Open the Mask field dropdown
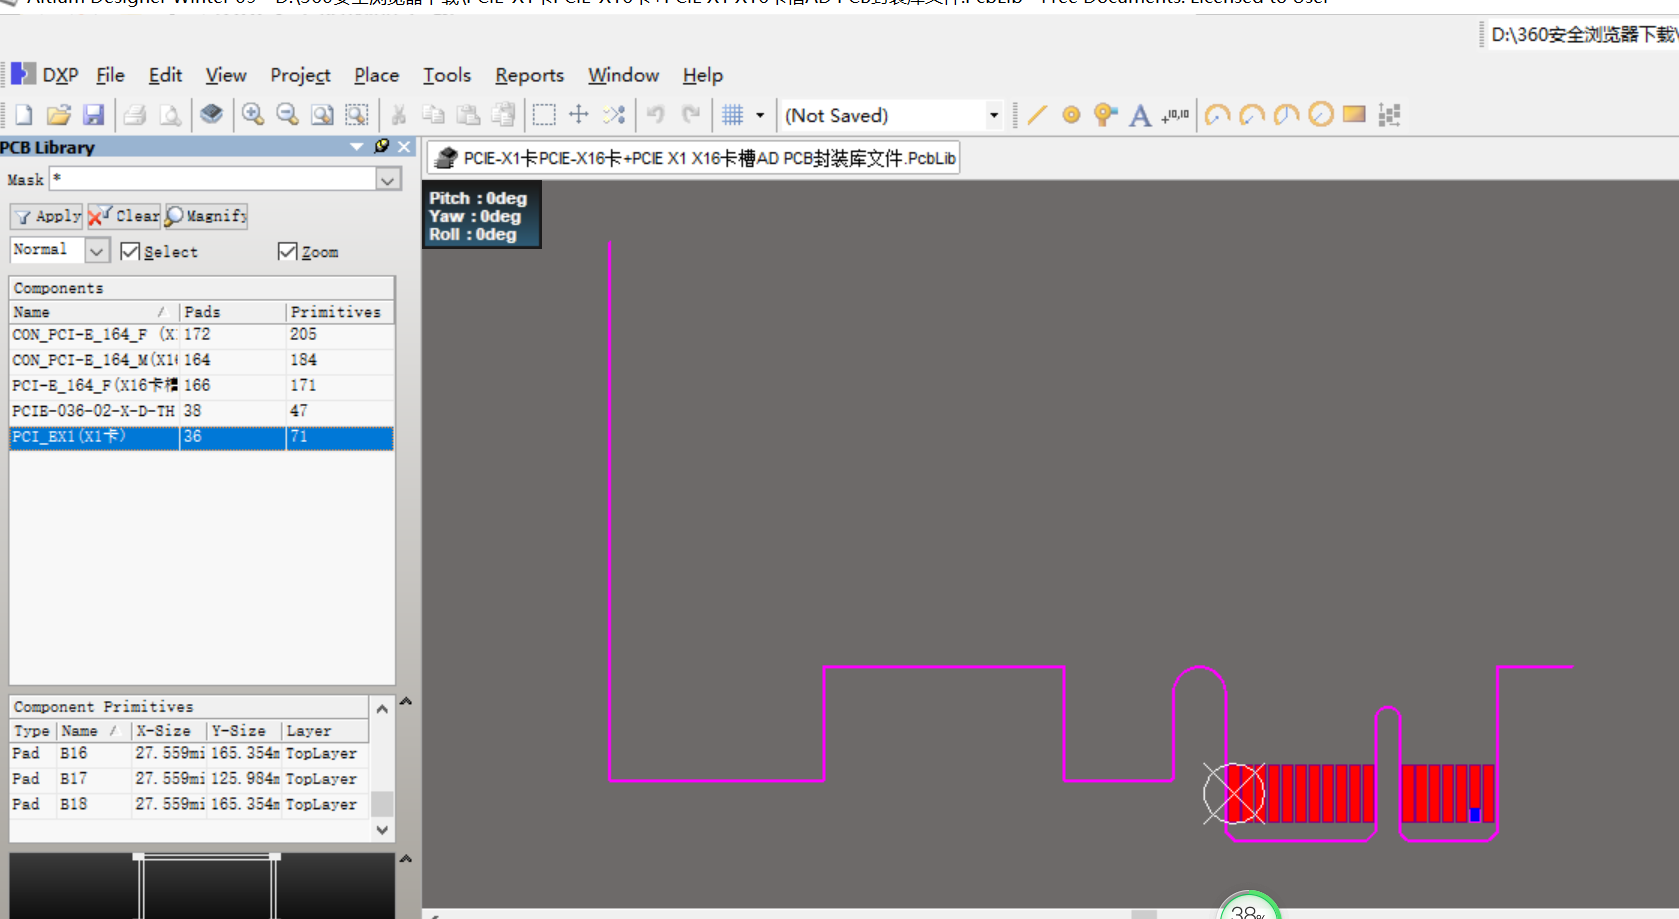 (x=388, y=179)
